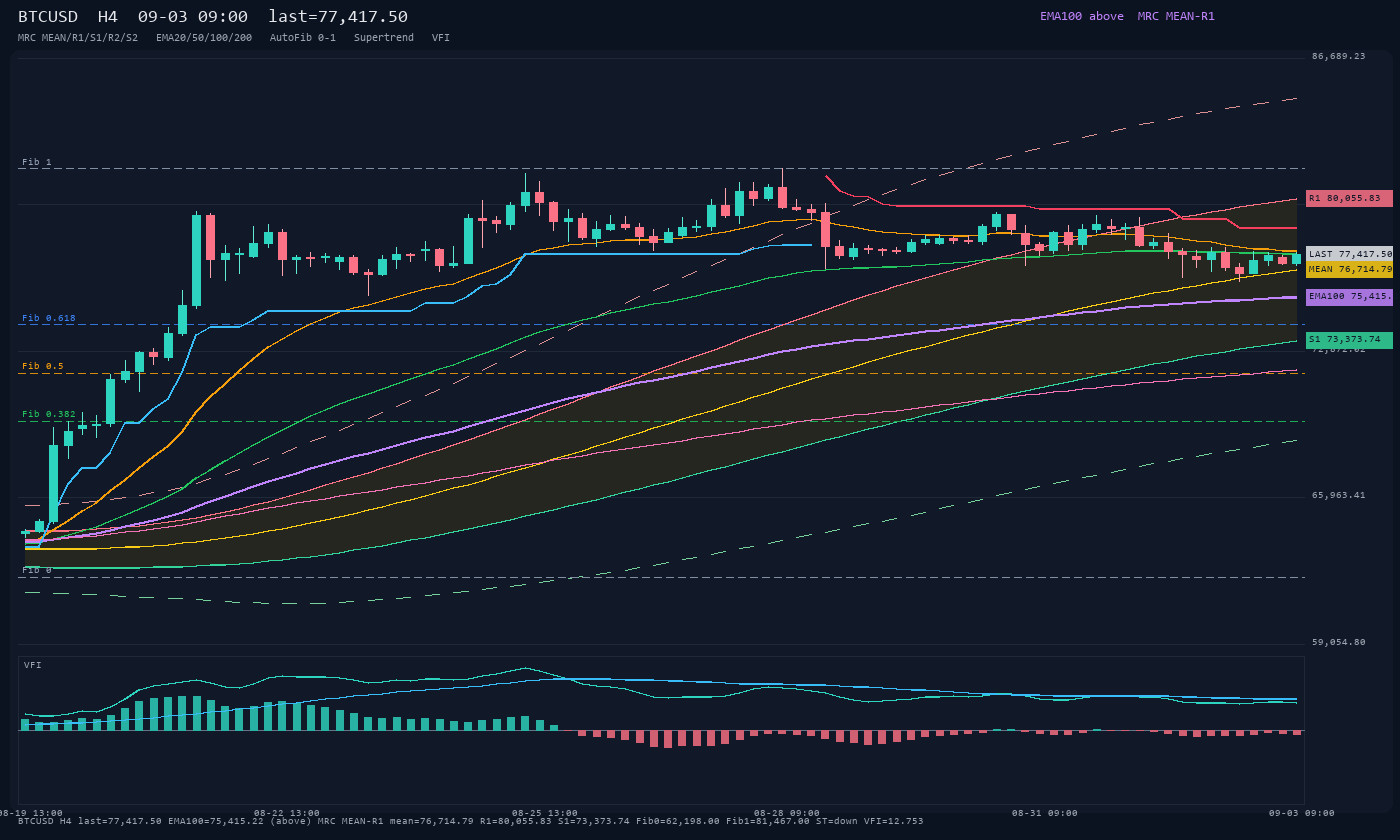Click the '09-03 09:00' time axis label
The height and width of the screenshot is (840, 1400).
[1302, 813]
